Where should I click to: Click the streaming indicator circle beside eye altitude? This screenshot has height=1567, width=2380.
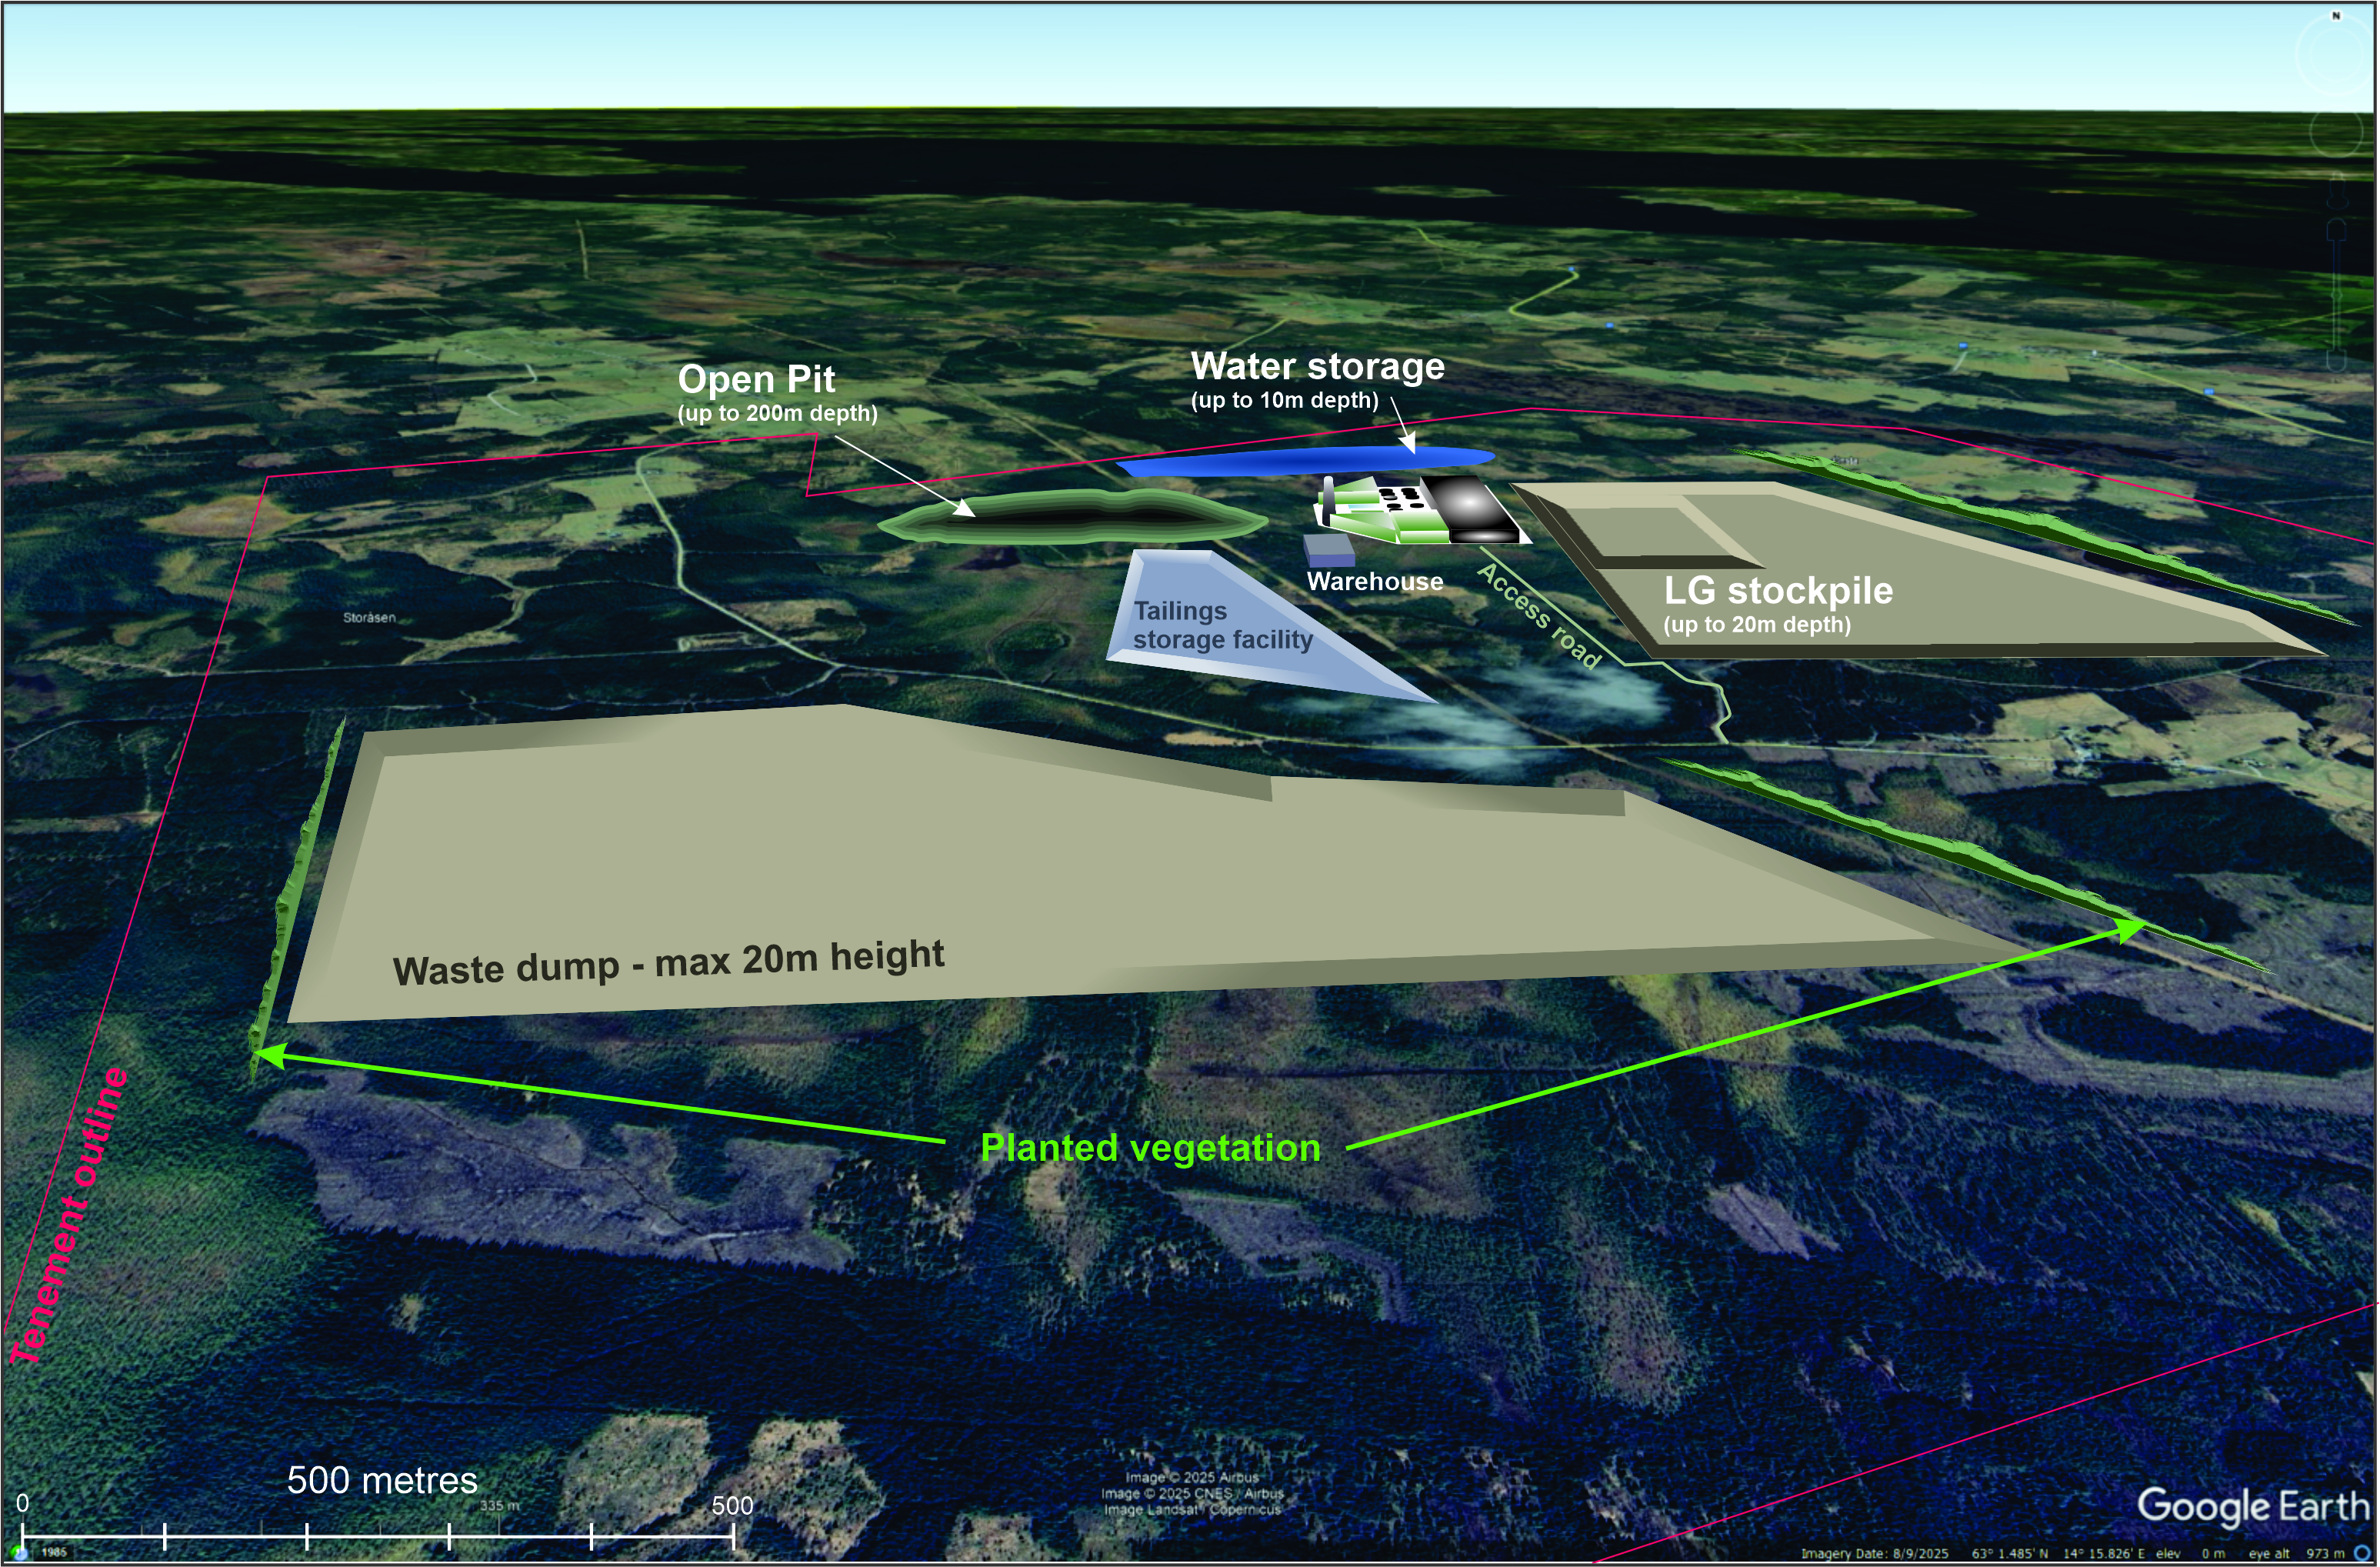click(x=2363, y=1552)
